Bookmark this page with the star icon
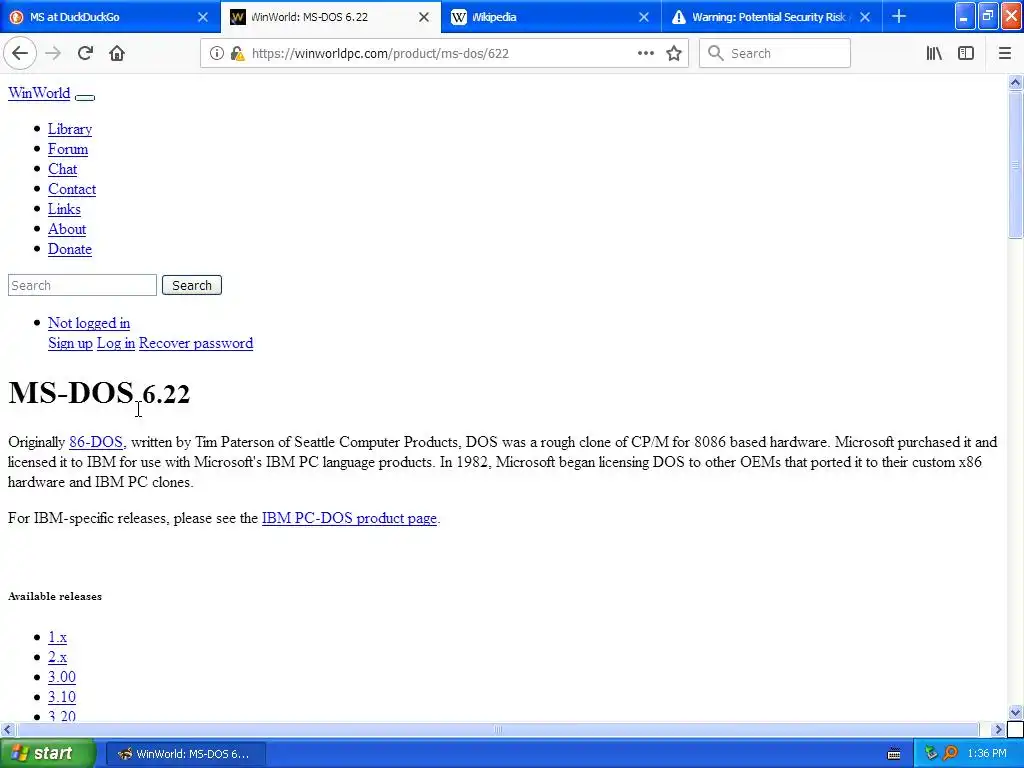 click(x=674, y=53)
